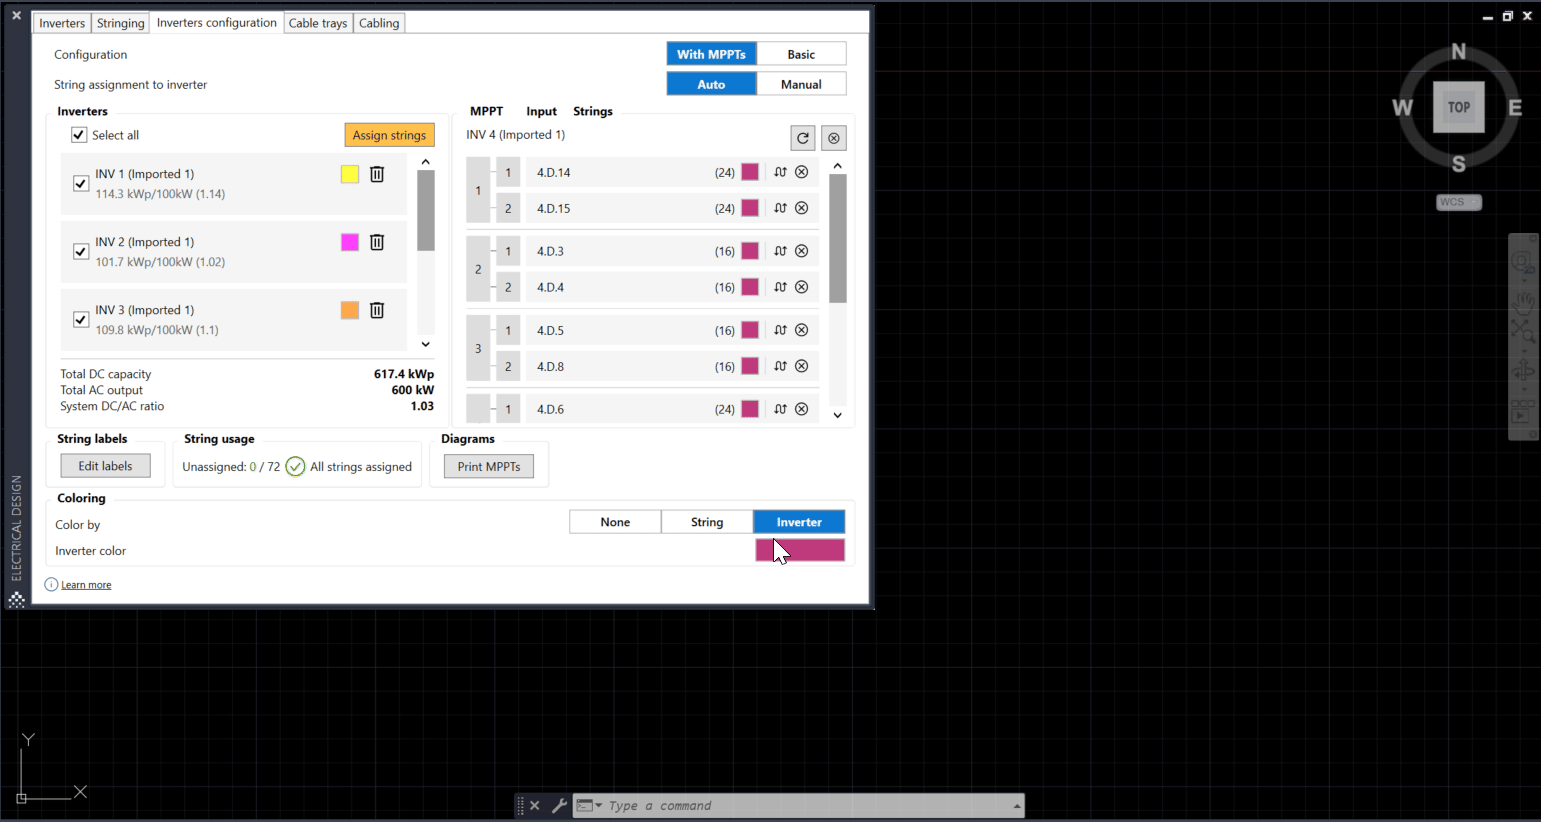Activate Zoom Extents from the navigation bar

pyautogui.click(x=1524, y=330)
